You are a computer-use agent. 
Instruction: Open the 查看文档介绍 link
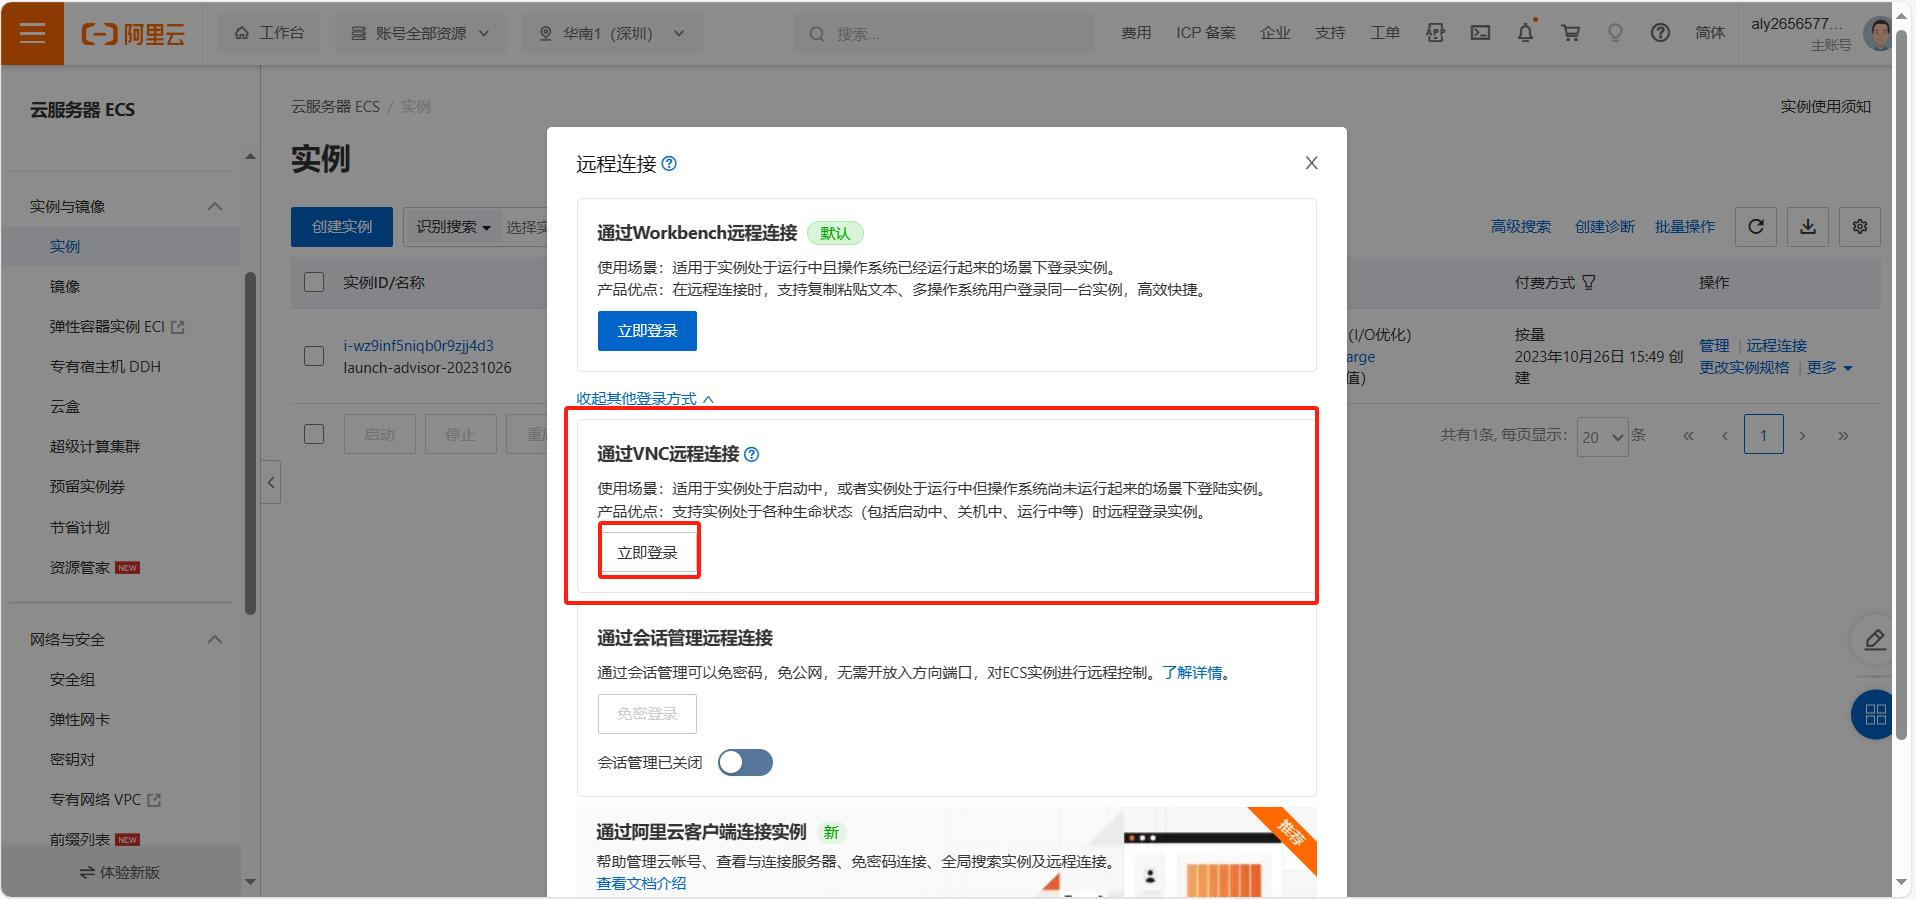(x=641, y=883)
